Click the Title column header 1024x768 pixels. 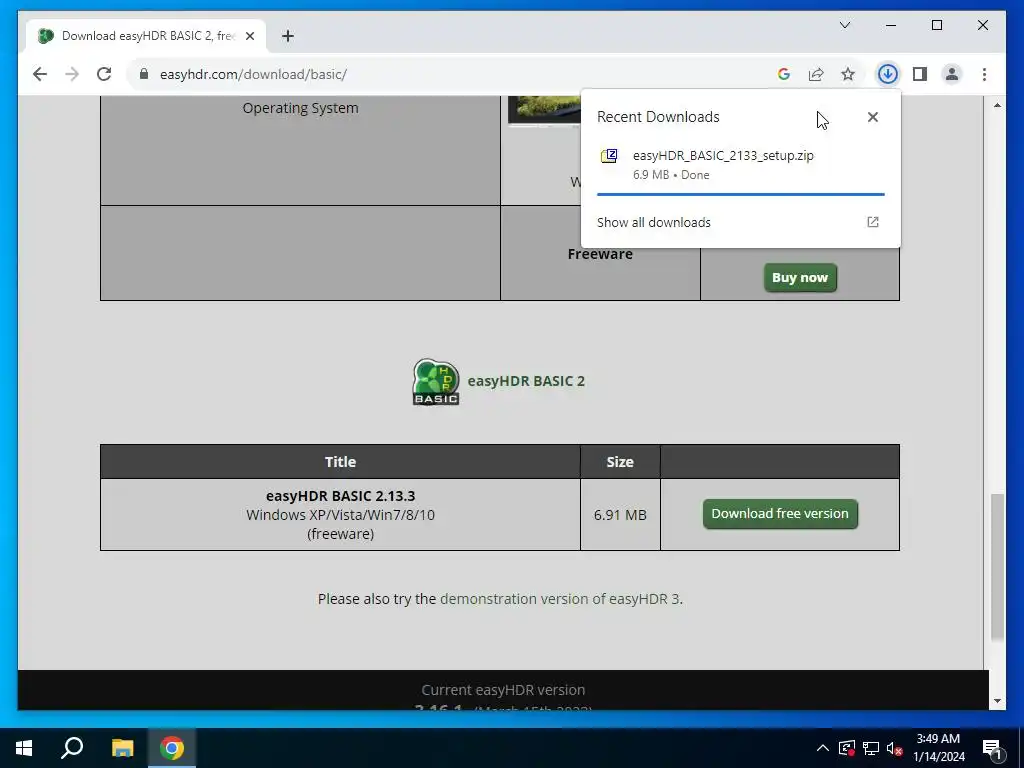coord(340,462)
